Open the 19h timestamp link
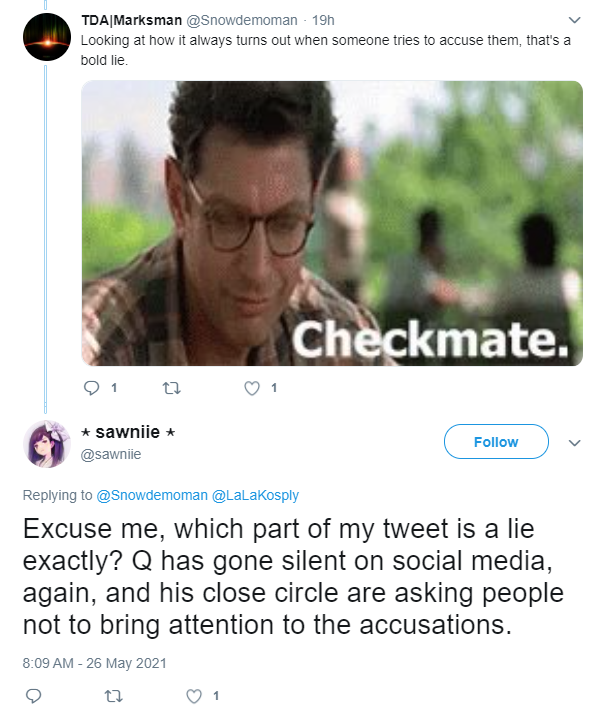 coord(323,20)
